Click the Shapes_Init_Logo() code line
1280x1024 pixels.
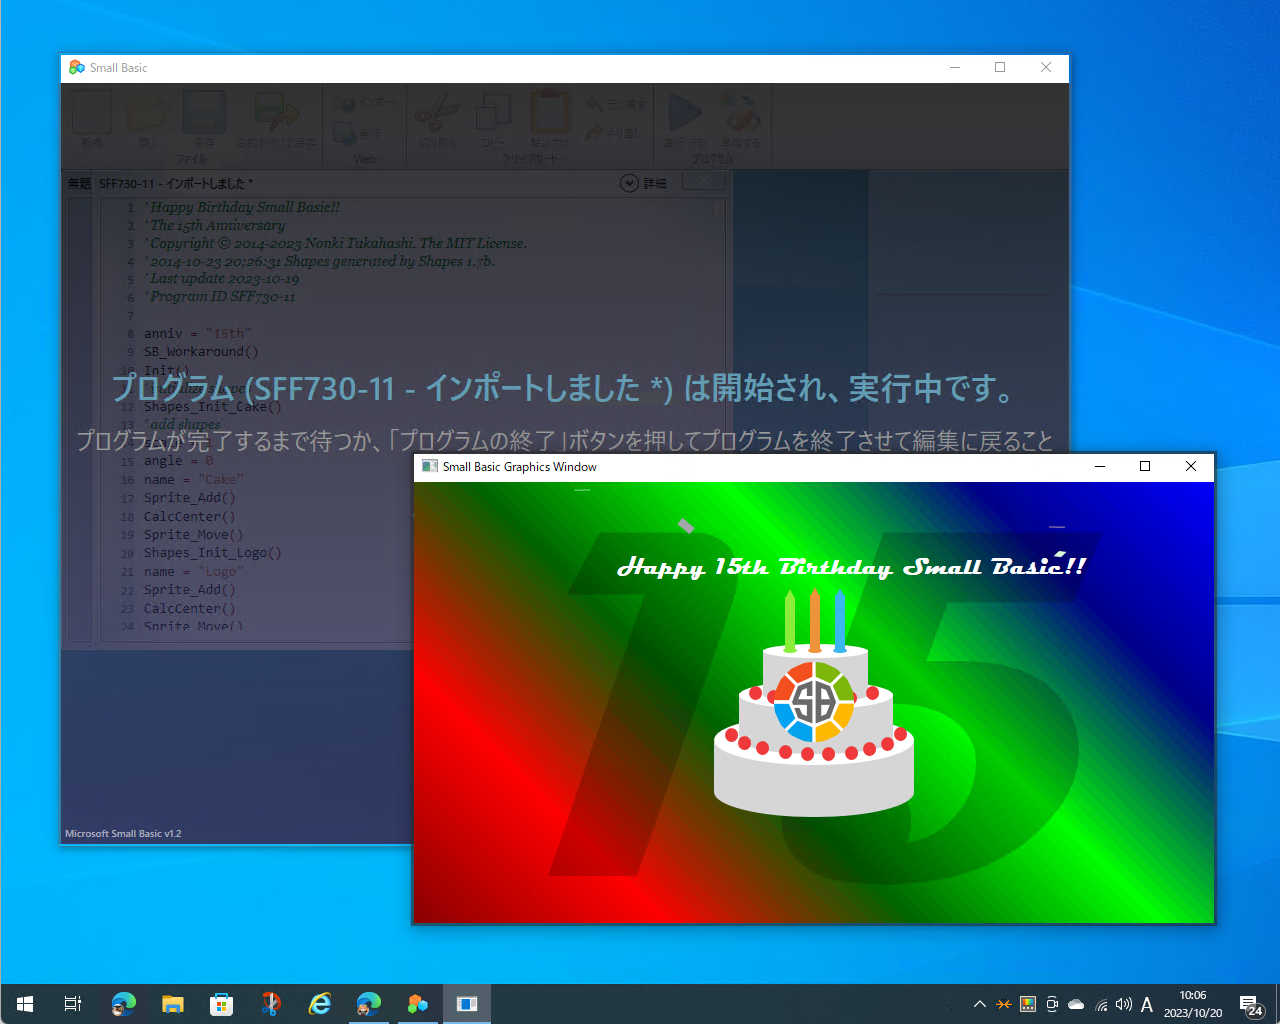(x=213, y=553)
